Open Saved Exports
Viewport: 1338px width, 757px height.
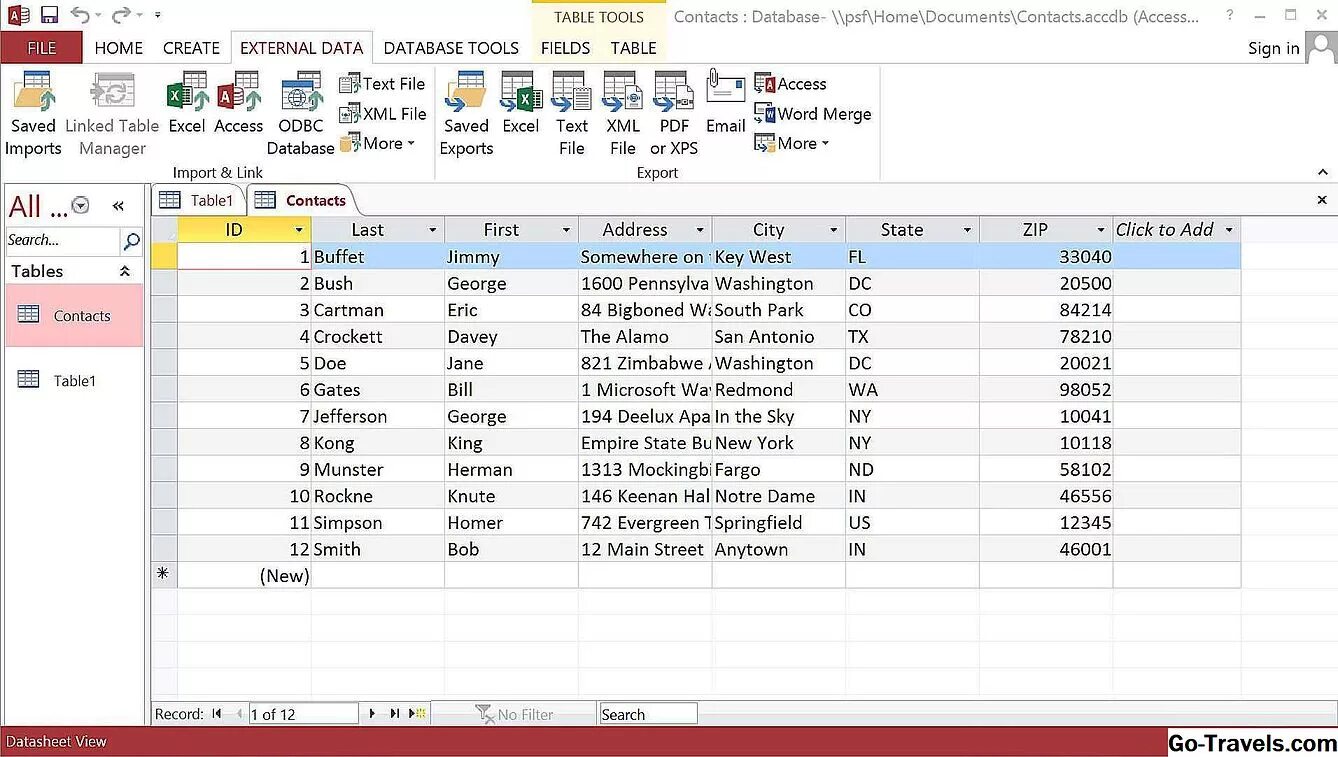tap(466, 115)
